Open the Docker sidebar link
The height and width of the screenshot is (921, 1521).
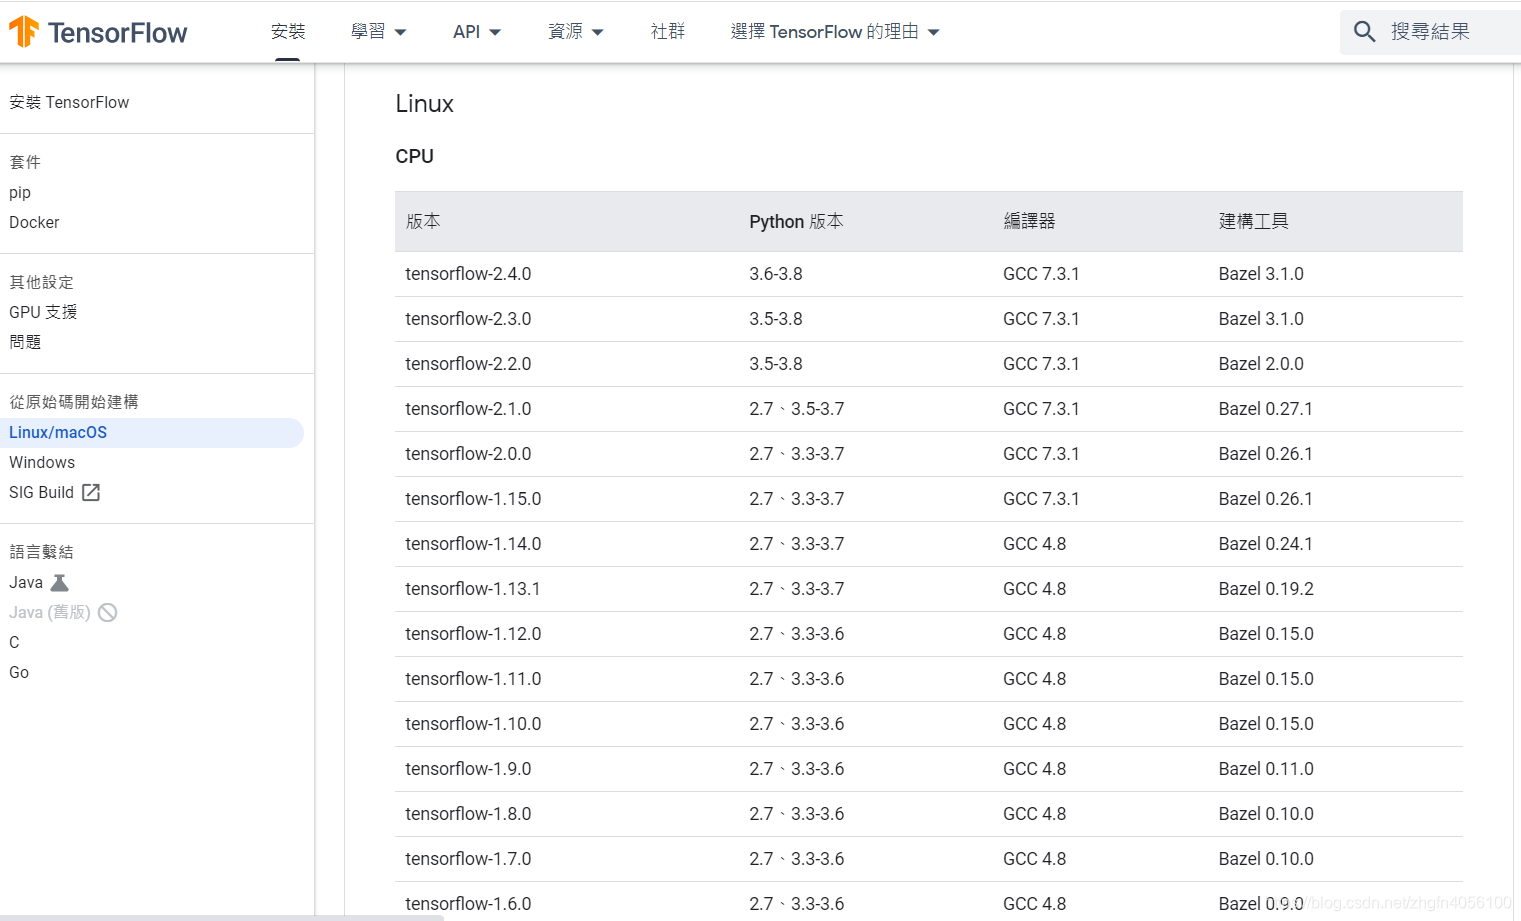click(34, 222)
